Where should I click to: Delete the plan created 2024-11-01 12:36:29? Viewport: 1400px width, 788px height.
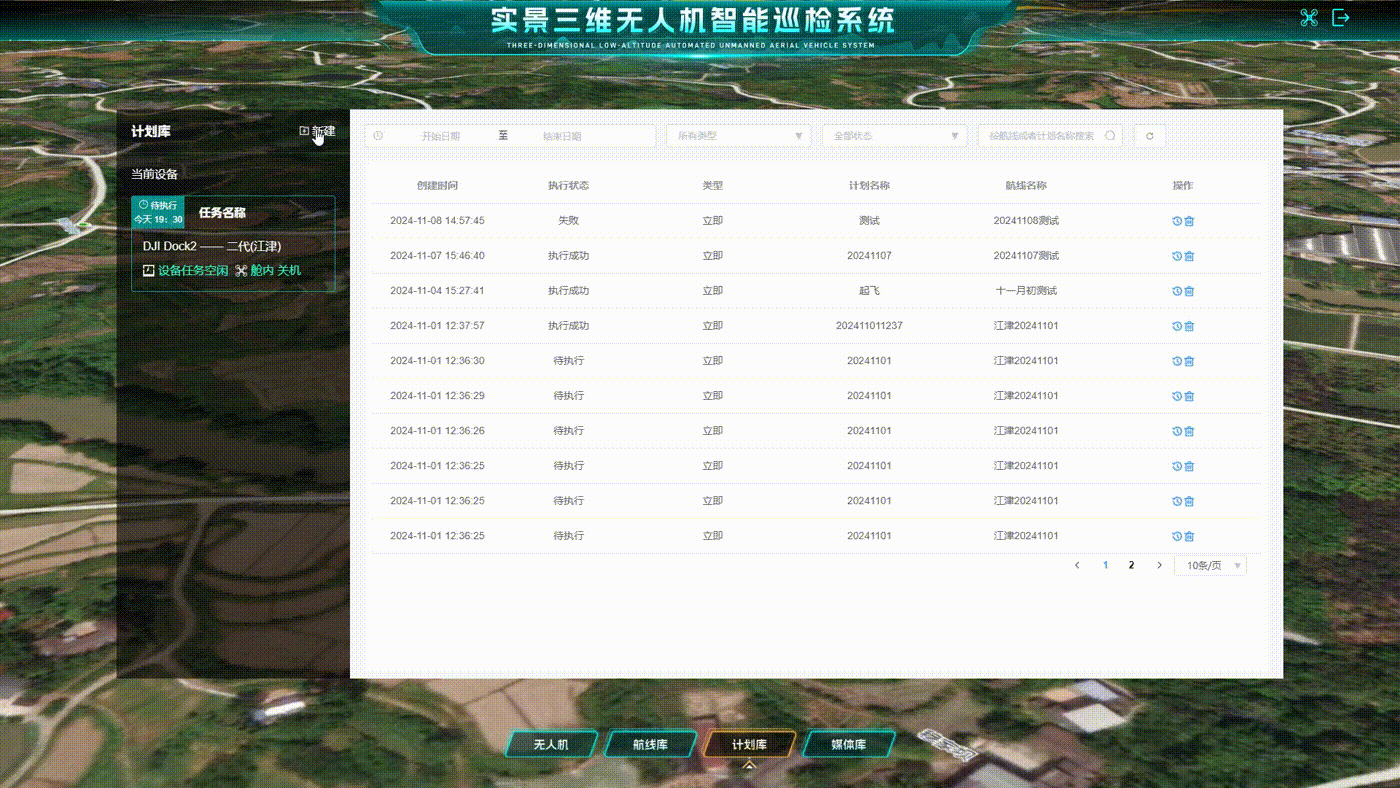(x=1189, y=396)
